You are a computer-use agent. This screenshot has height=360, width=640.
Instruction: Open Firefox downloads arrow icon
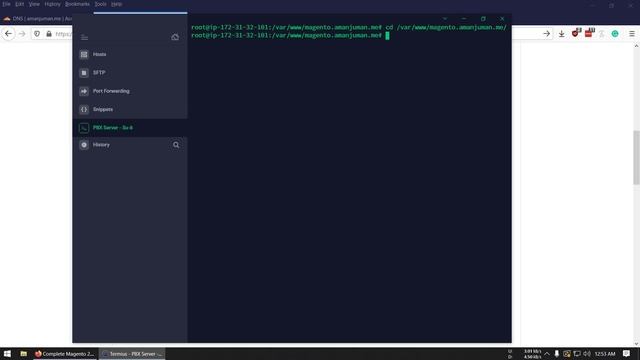click(x=562, y=34)
